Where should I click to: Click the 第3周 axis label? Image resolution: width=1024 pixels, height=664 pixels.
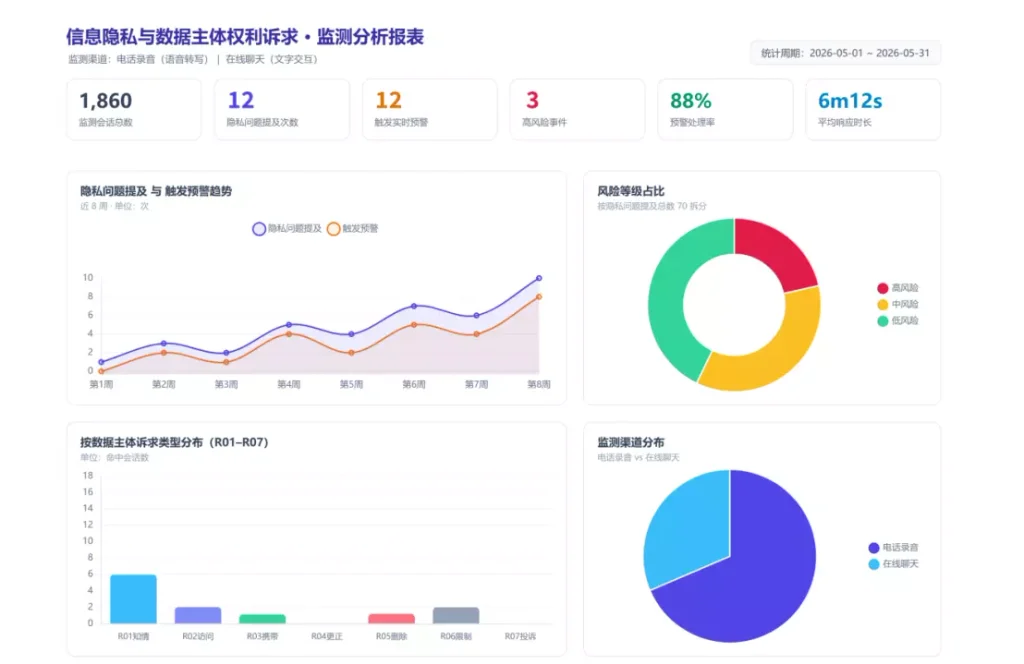(x=226, y=385)
